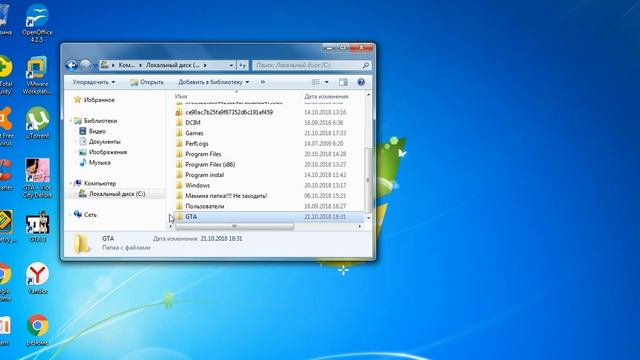
Task: Open the uTorrent desktop shortcut
Action: coord(37,123)
